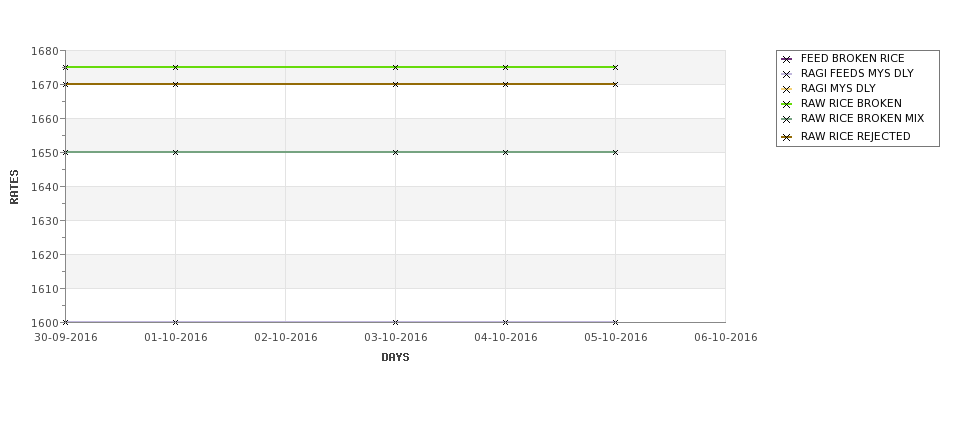Click the FEED BROKEN RICE legend label
This screenshot has height=429, width=975.
point(853,58)
